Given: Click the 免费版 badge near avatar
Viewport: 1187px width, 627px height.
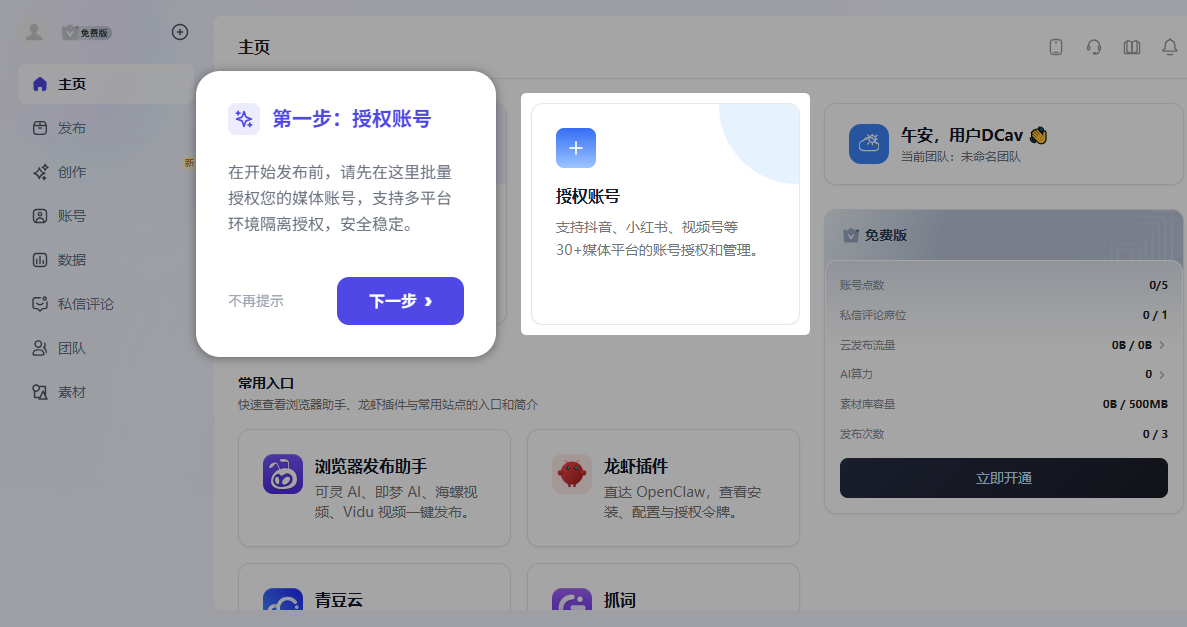Looking at the screenshot, I should pyautogui.click(x=87, y=33).
